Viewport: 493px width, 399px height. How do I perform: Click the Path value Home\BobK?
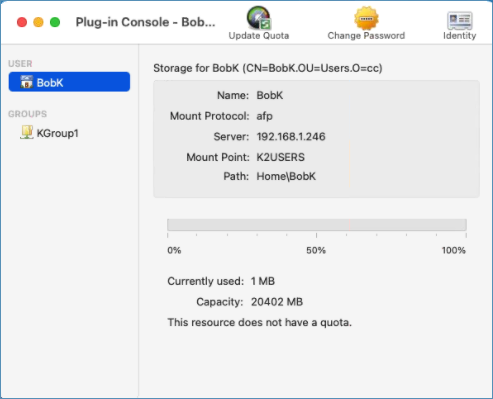tap(286, 176)
